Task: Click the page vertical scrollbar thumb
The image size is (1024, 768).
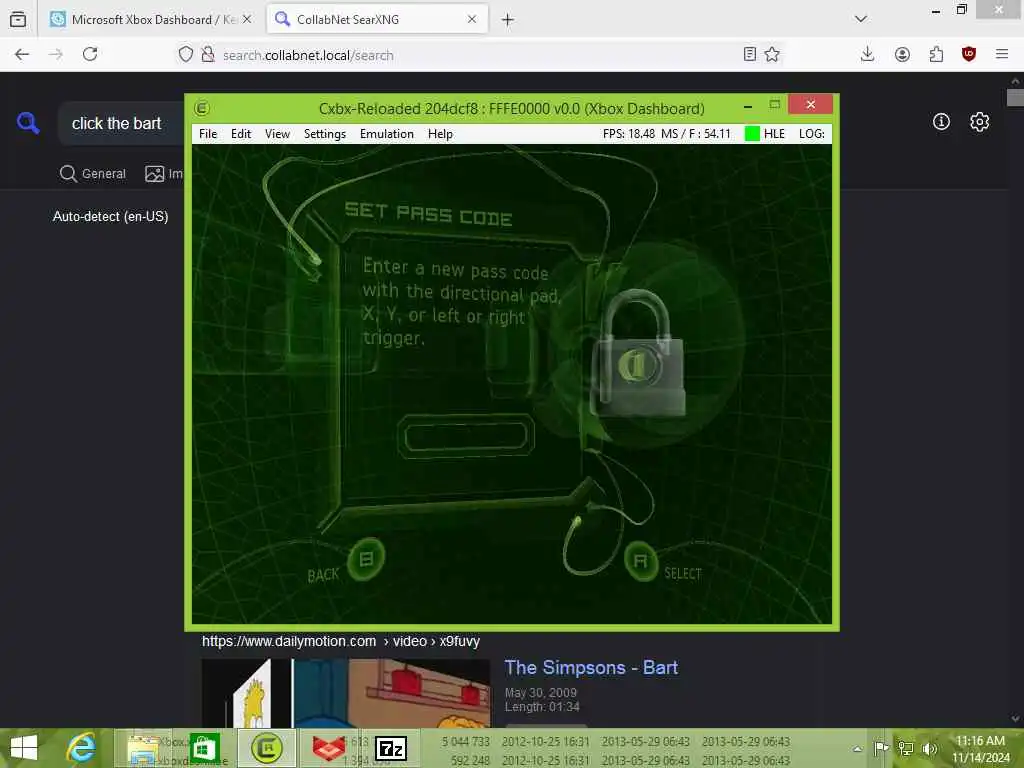Action: click(x=1015, y=98)
